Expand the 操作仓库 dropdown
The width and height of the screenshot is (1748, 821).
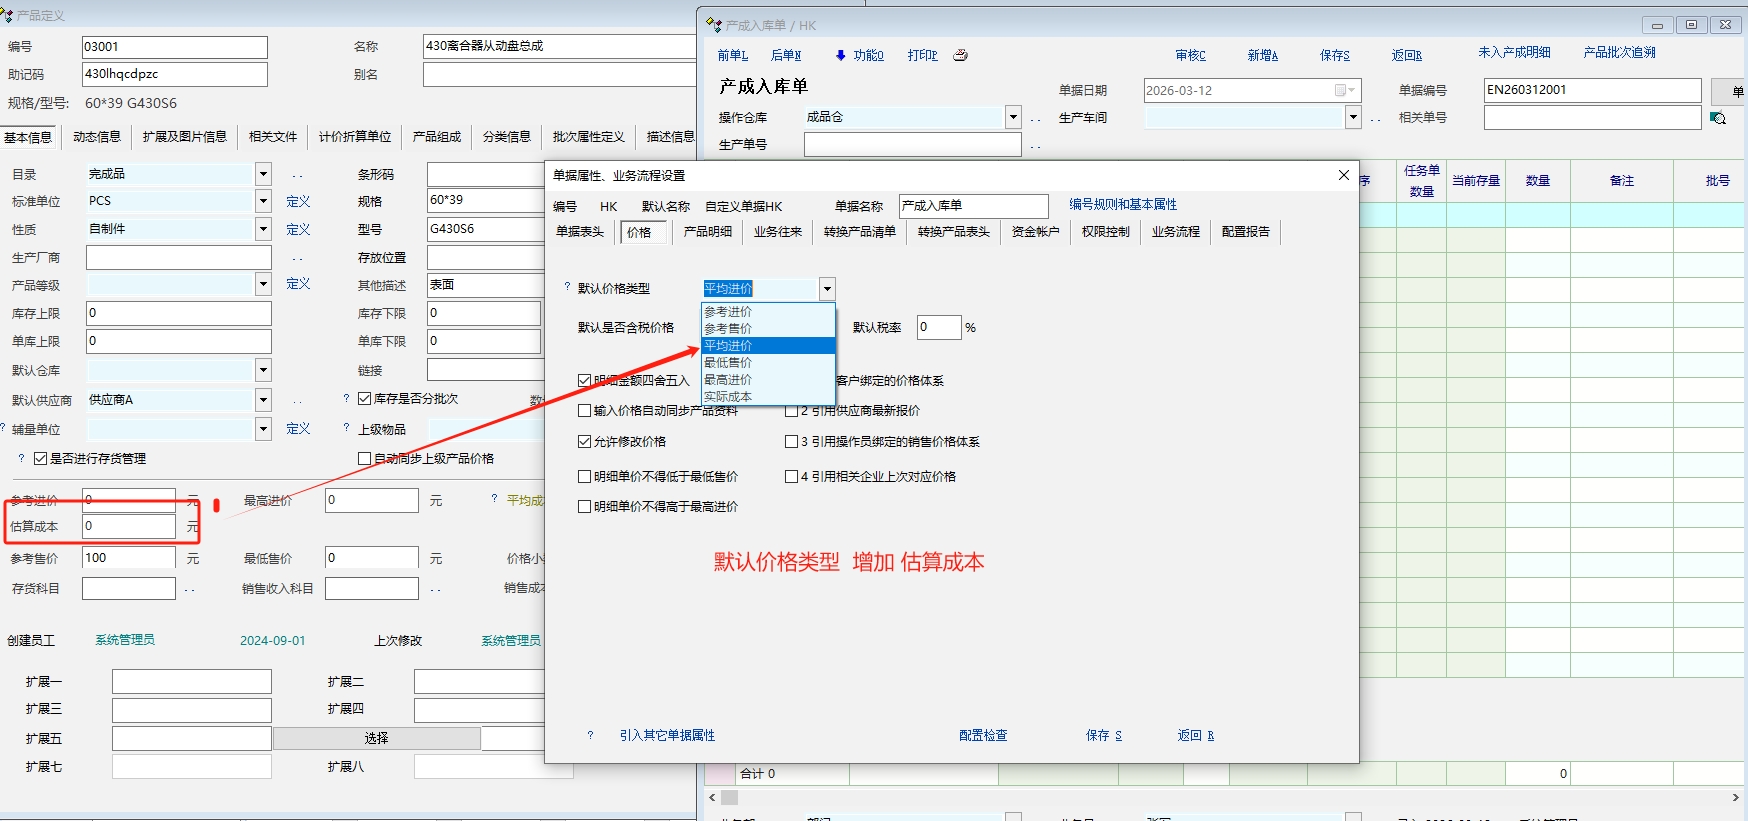point(1013,117)
